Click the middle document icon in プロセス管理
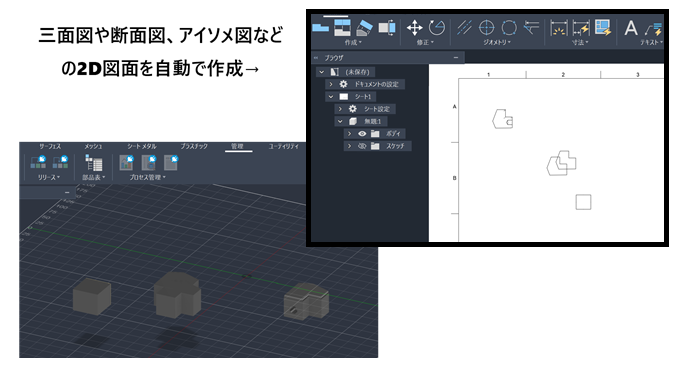 [x=148, y=162]
